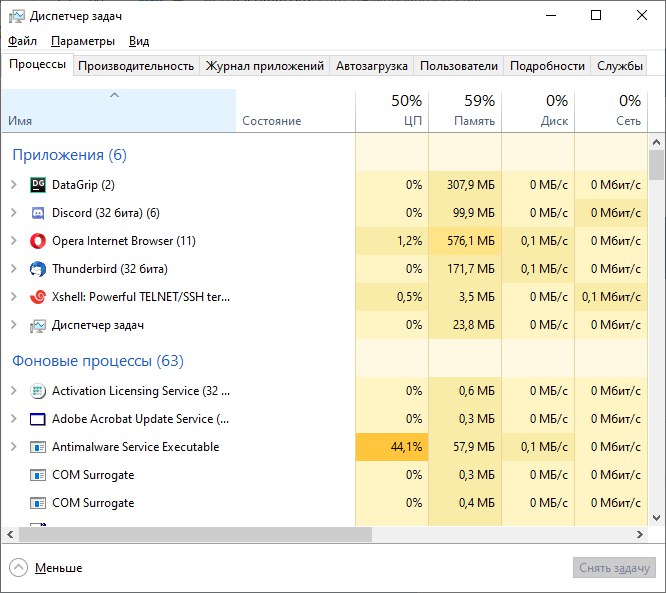This screenshot has height=593, width=666.
Task: Open the Параметры menu
Action: pos(83,41)
